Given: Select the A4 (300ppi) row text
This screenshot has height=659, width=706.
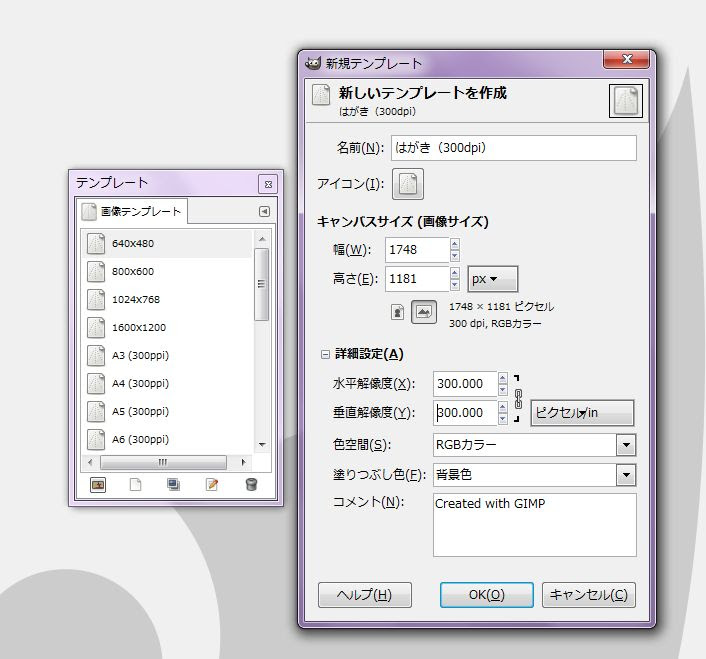Looking at the screenshot, I should tap(140, 384).
